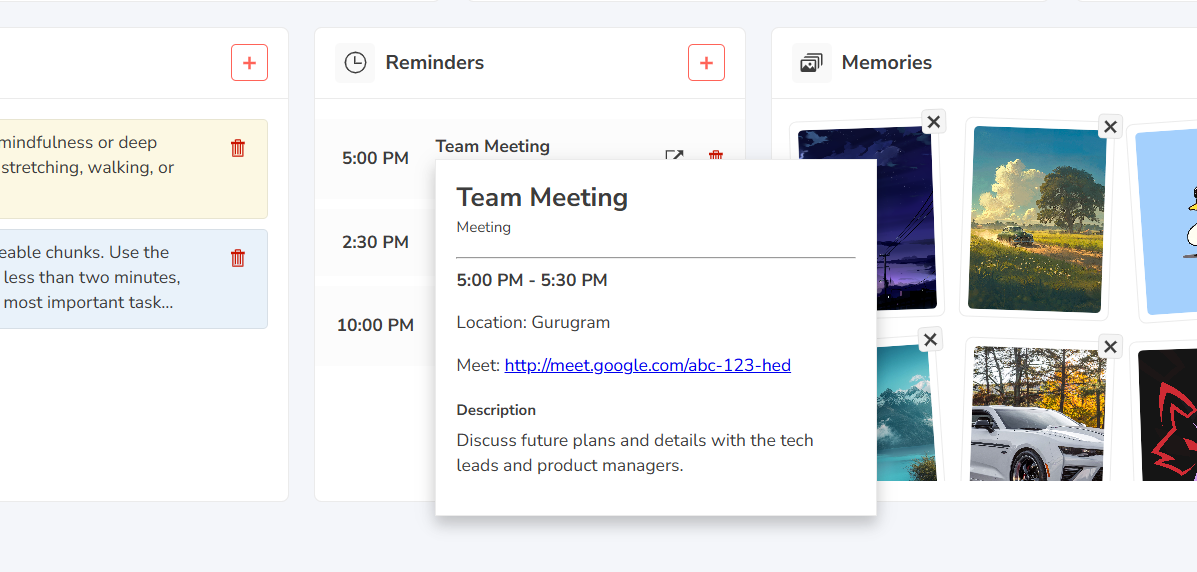Open the meet.google.com/abc-123-hed link
This screenshot has height=572, width=1197.
[x=647, y=365]
